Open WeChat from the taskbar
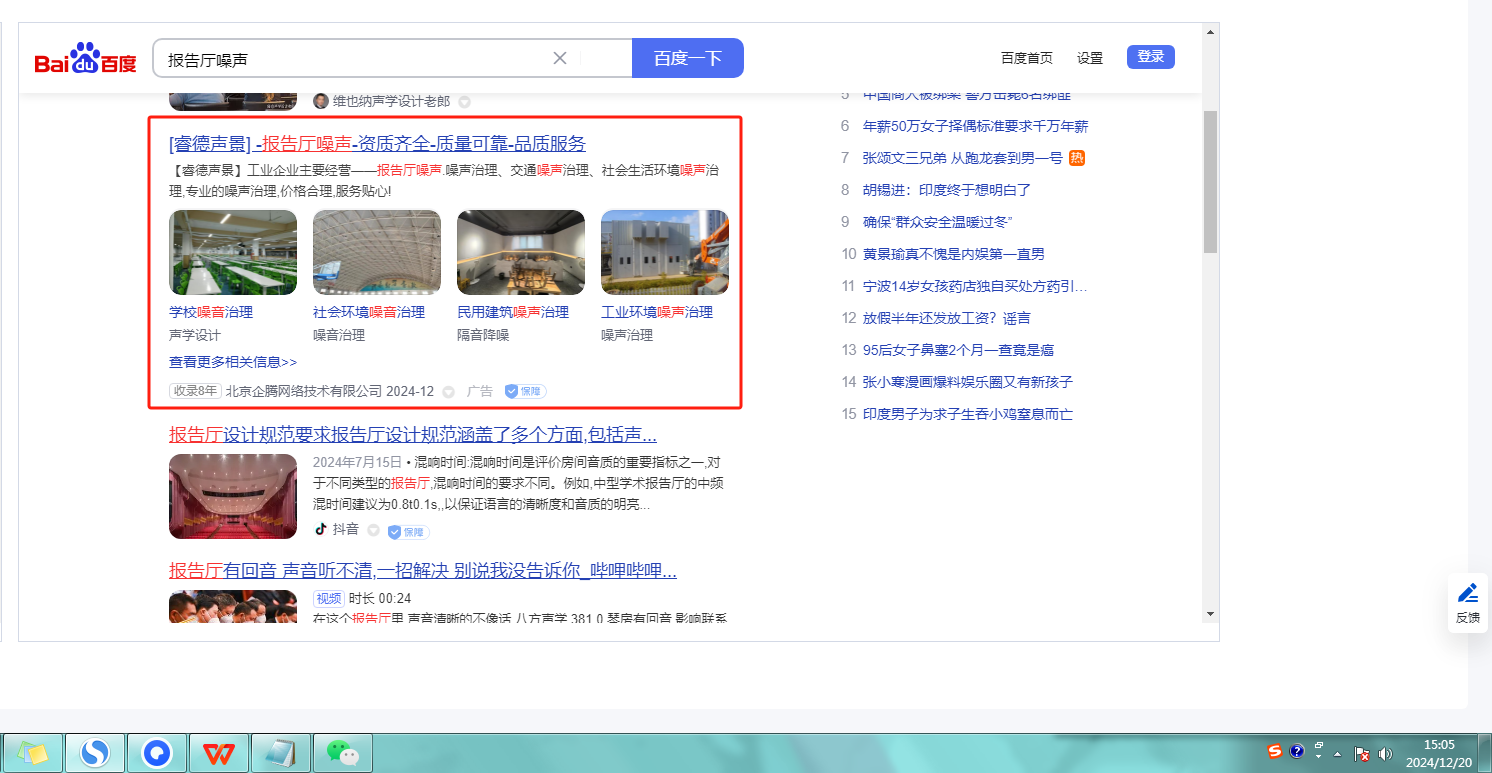Viewport: 1492px width, 773px height. [343, 752]
